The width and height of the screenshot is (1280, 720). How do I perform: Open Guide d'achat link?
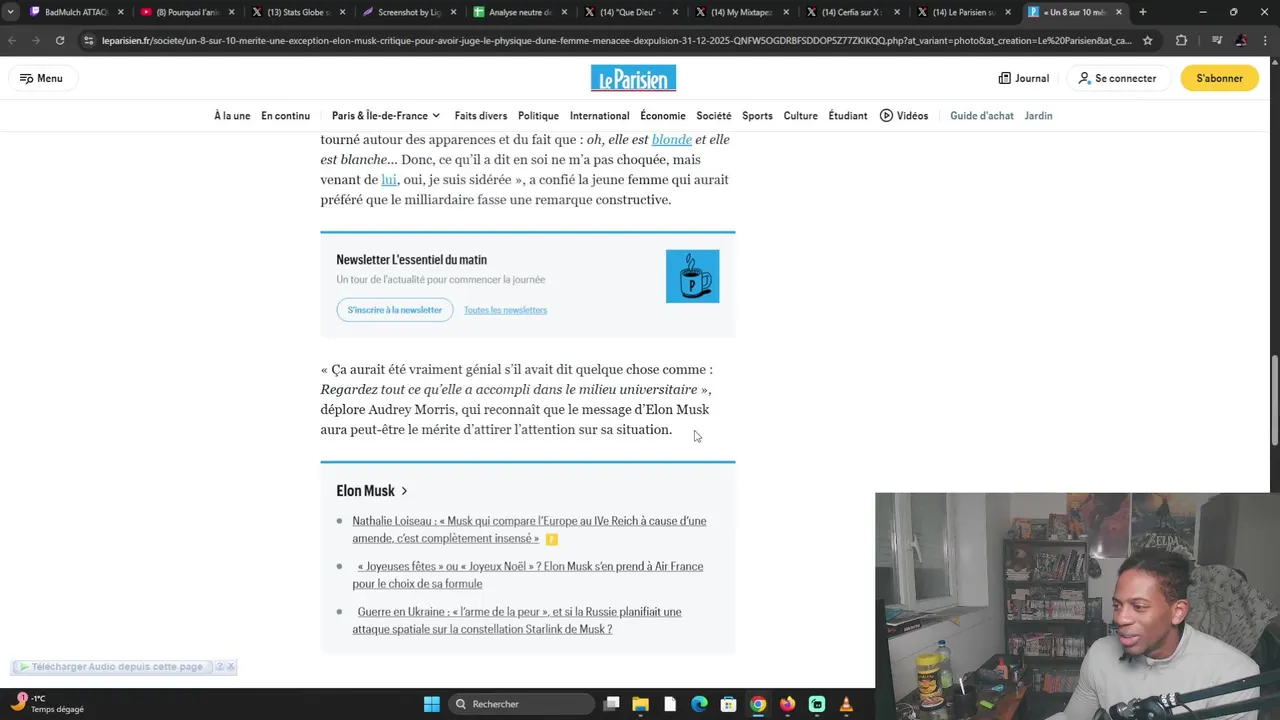coord(982,116)
